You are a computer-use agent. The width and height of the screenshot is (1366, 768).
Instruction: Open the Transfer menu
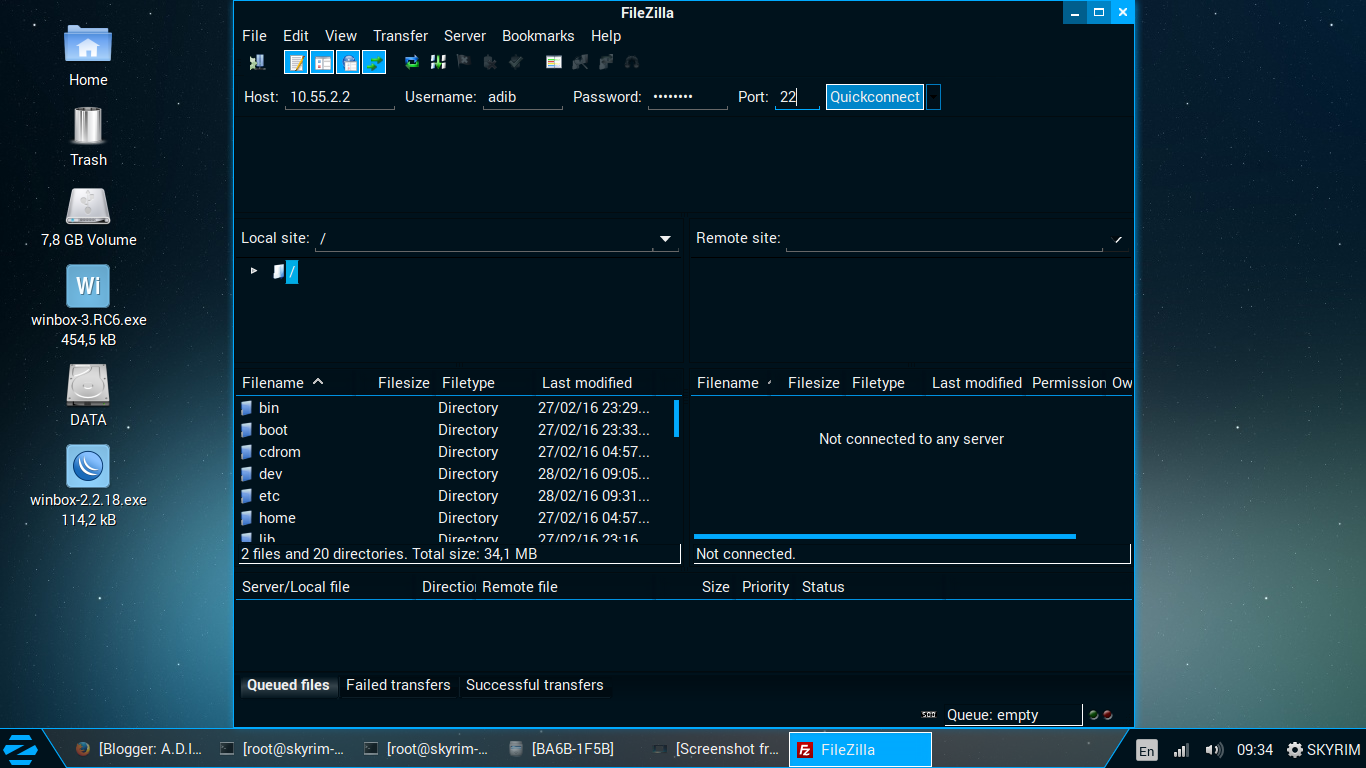coord(401,36)
